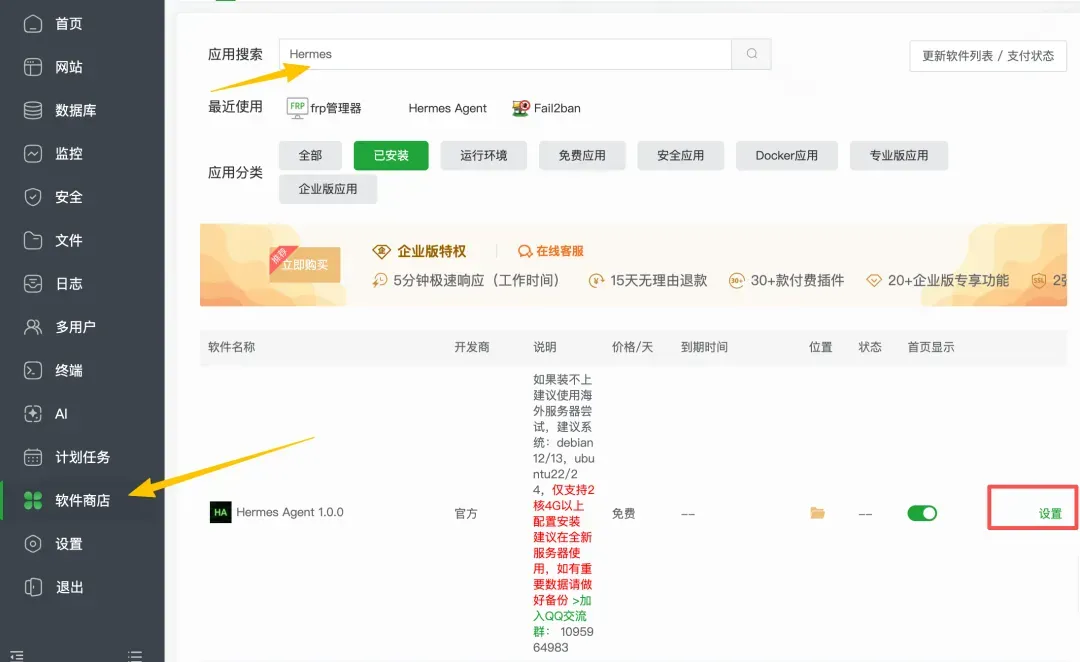Click the 网站 website icon
Screen dimensions: 1080x662
coord(32,67)
